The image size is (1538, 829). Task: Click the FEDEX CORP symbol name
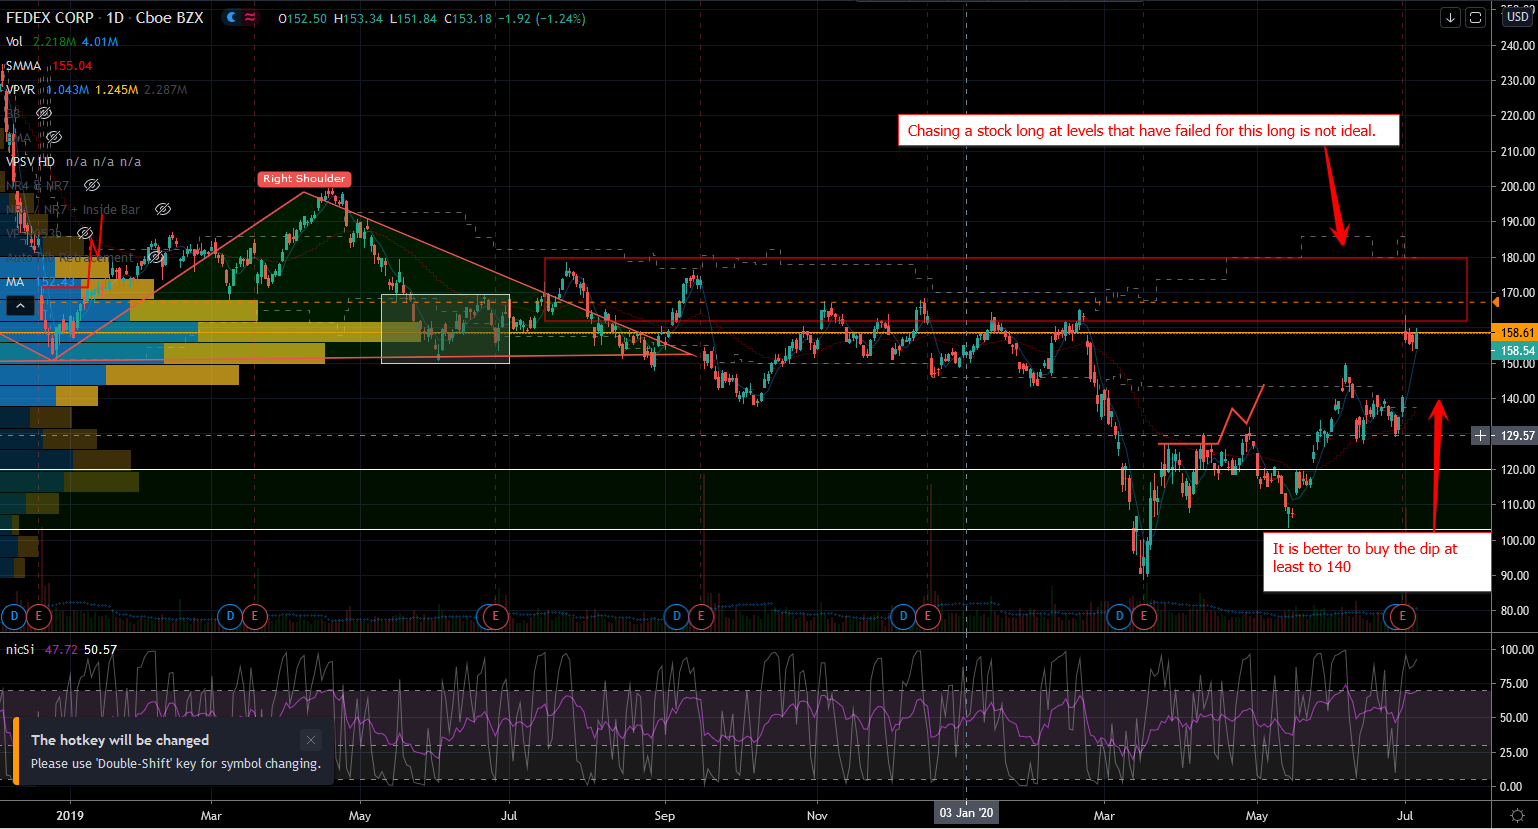click(50, 18)
